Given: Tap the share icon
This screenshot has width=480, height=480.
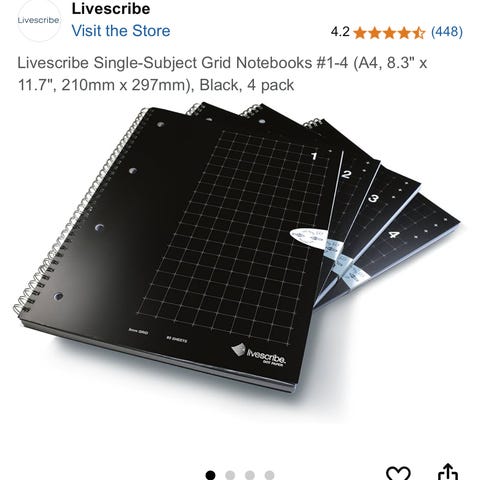Looking at the screenshot, I should coord(448,472).
